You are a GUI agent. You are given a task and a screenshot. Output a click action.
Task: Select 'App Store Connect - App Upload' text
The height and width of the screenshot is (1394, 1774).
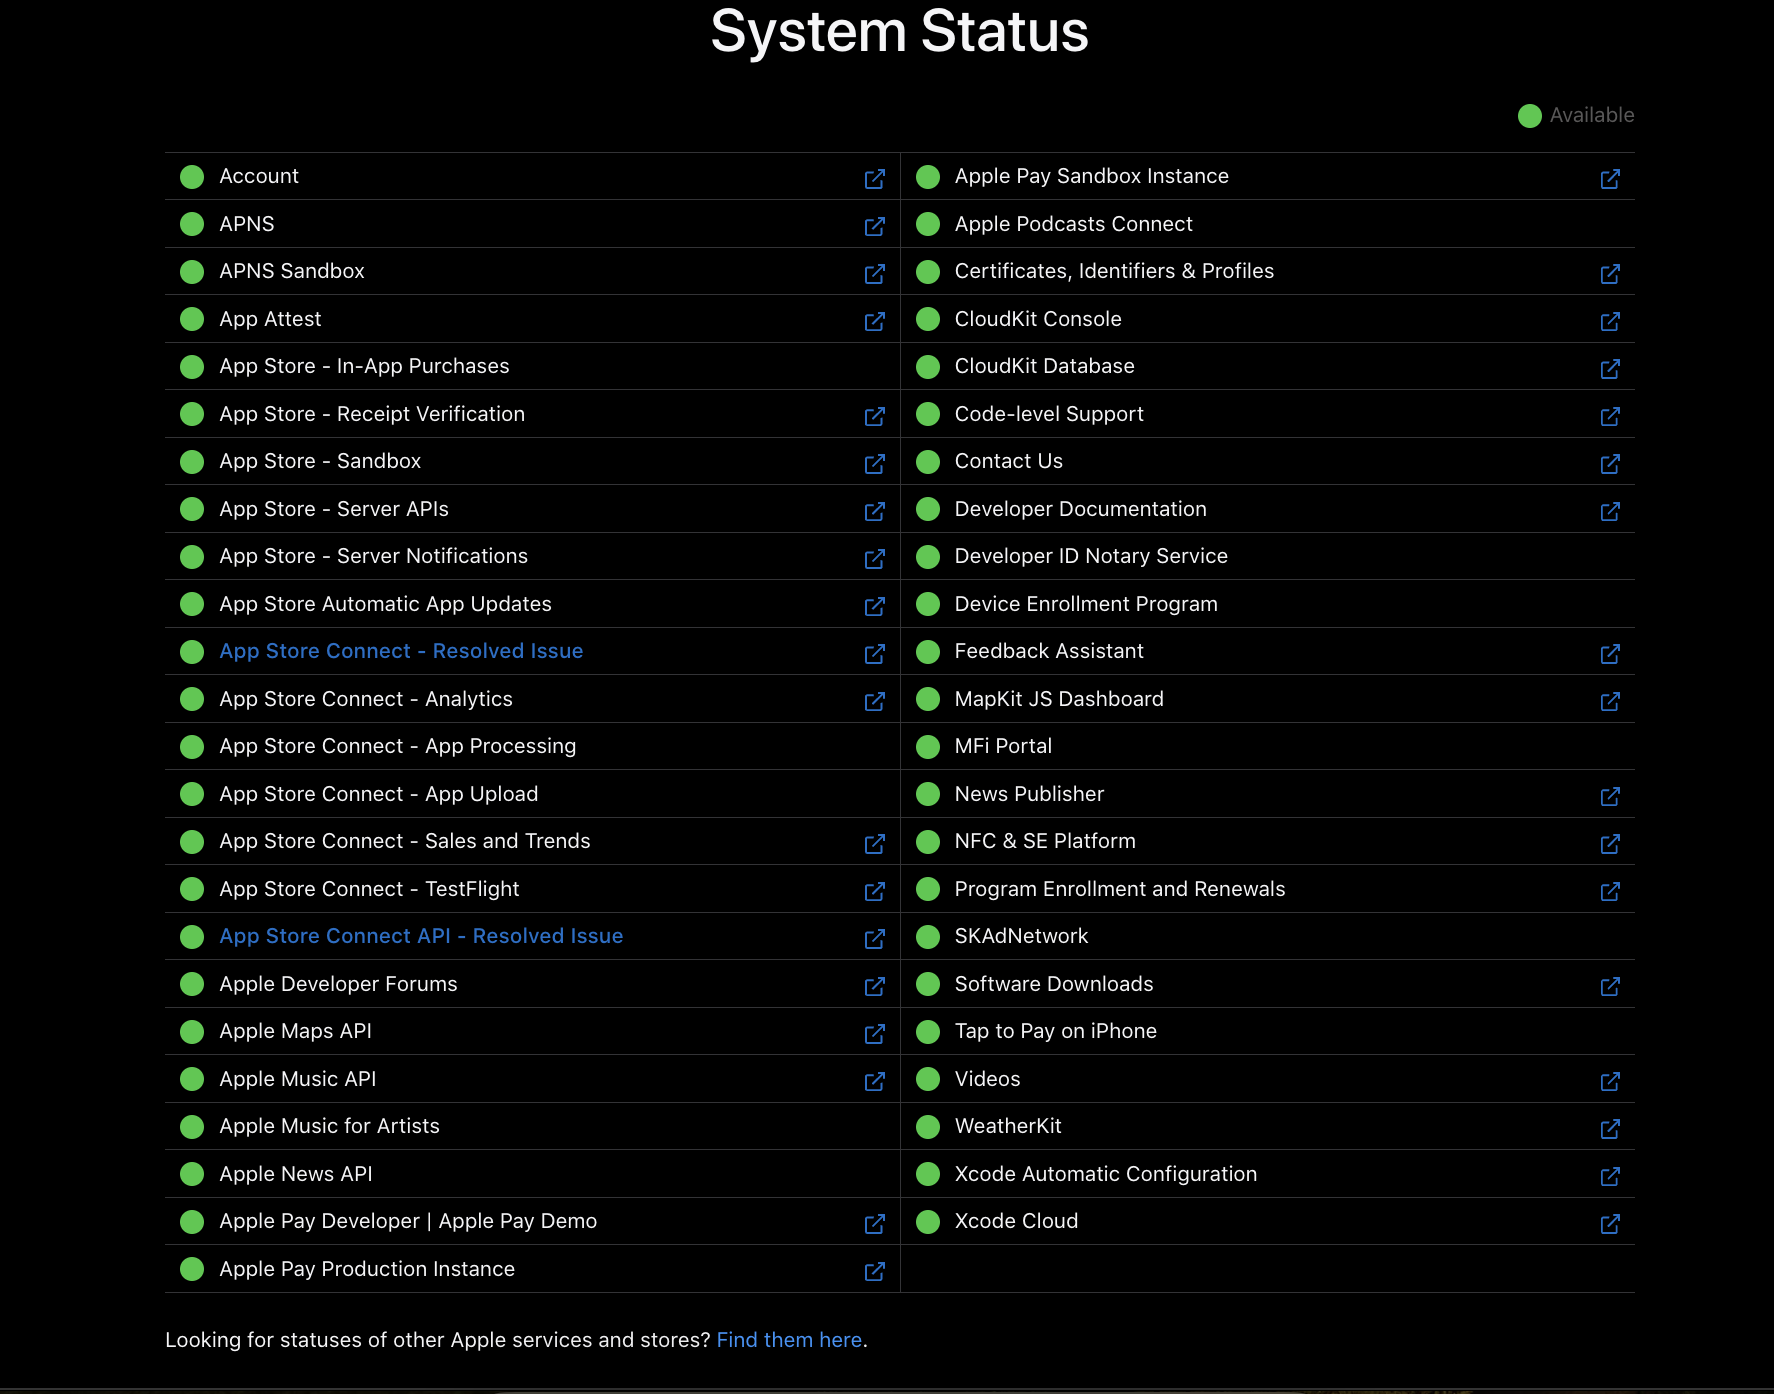coord(379,794)
